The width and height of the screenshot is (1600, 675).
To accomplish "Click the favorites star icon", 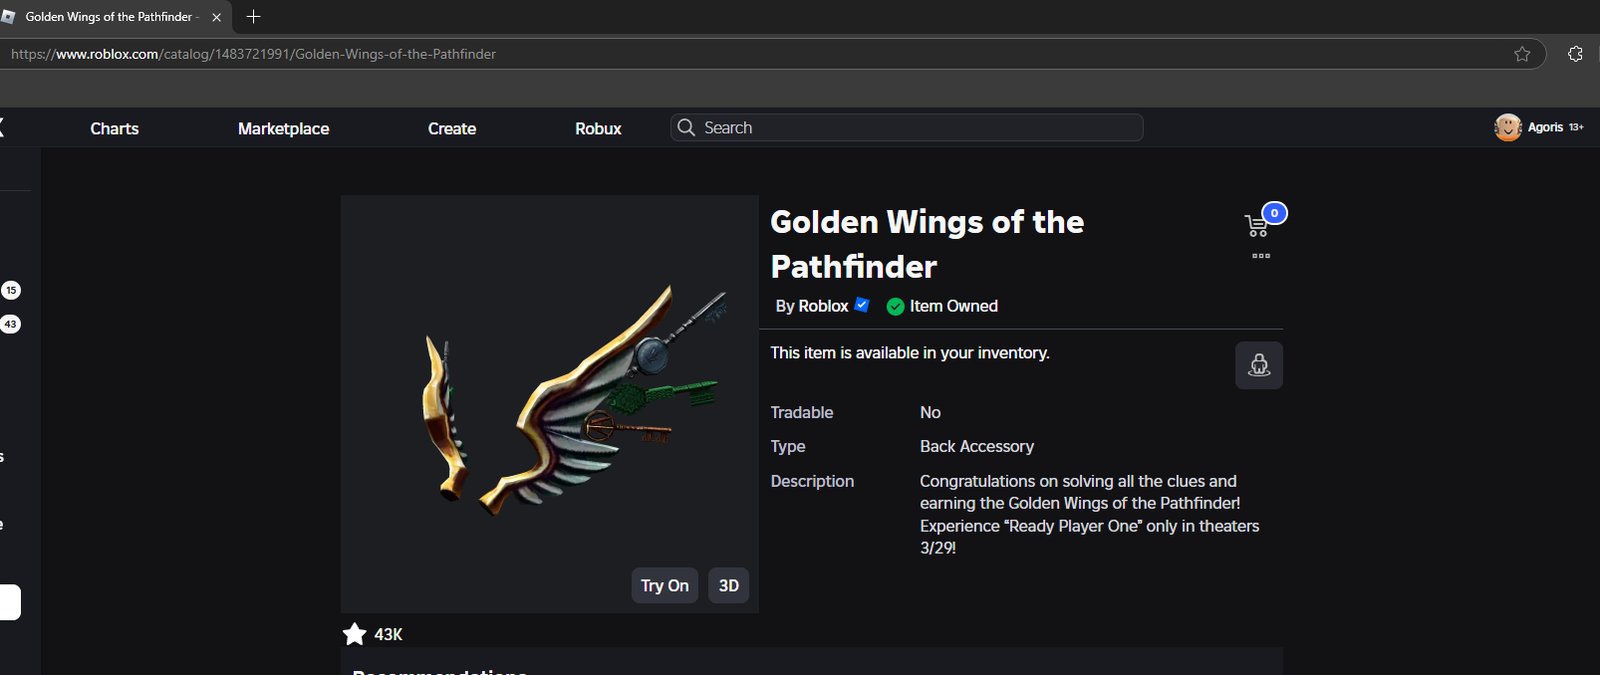I will tap(354, 634).
